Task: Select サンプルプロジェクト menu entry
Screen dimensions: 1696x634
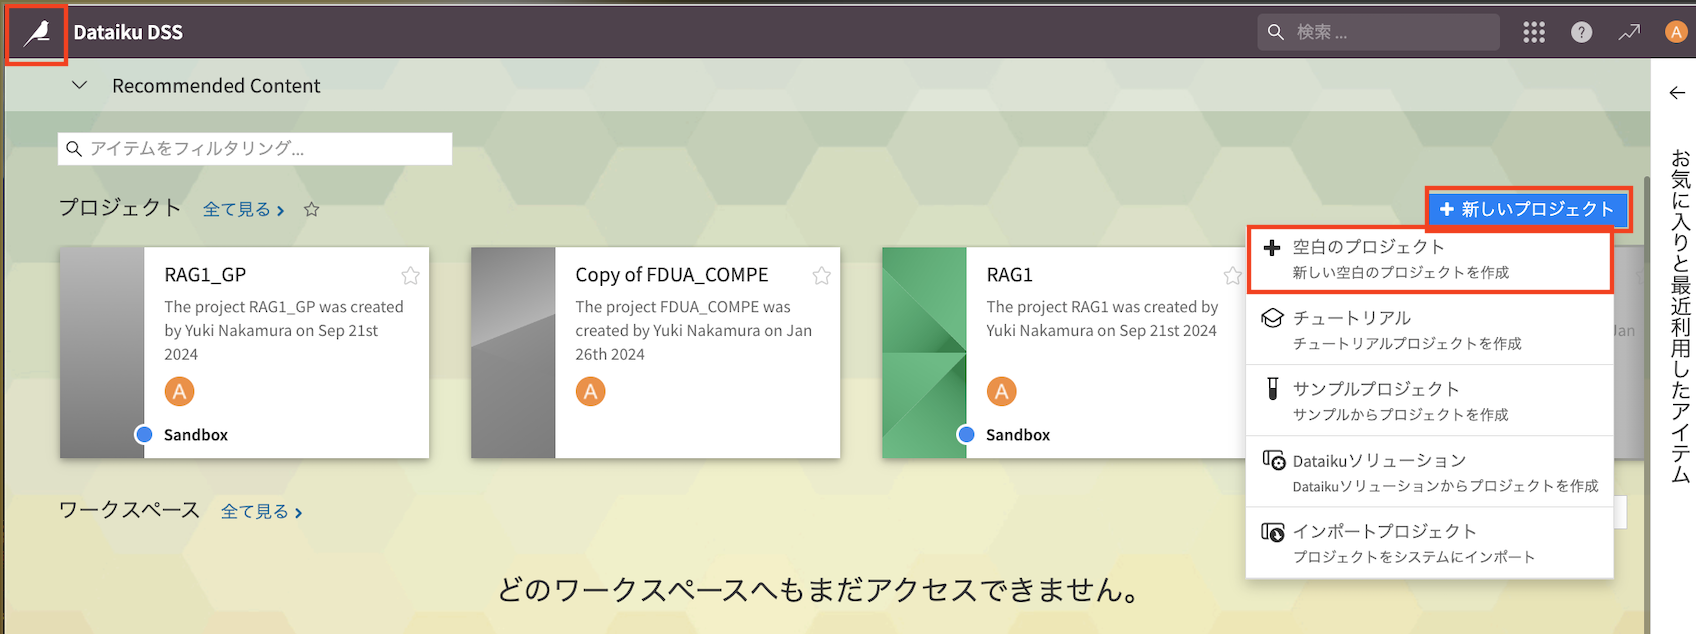Action: [1429, 401]
